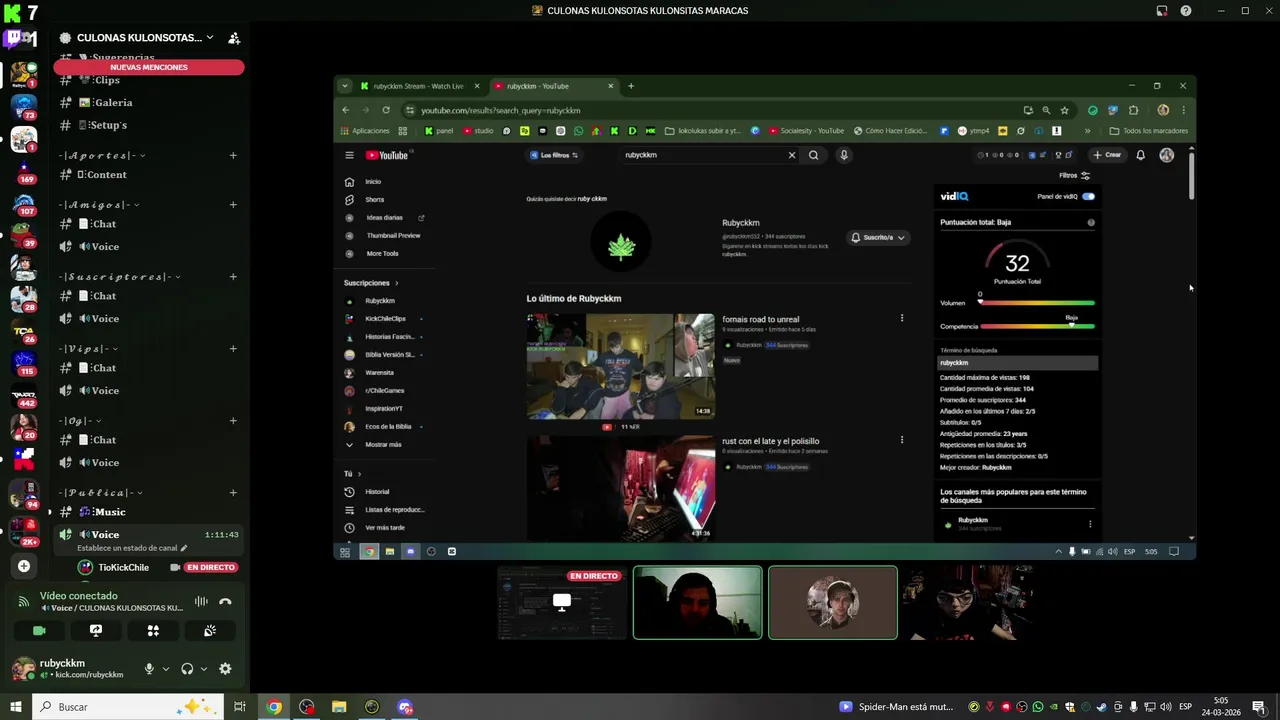The image size is (1280, 720).
Task: Select the rubyckkm - YouTube browser tab
Action: 554,86
